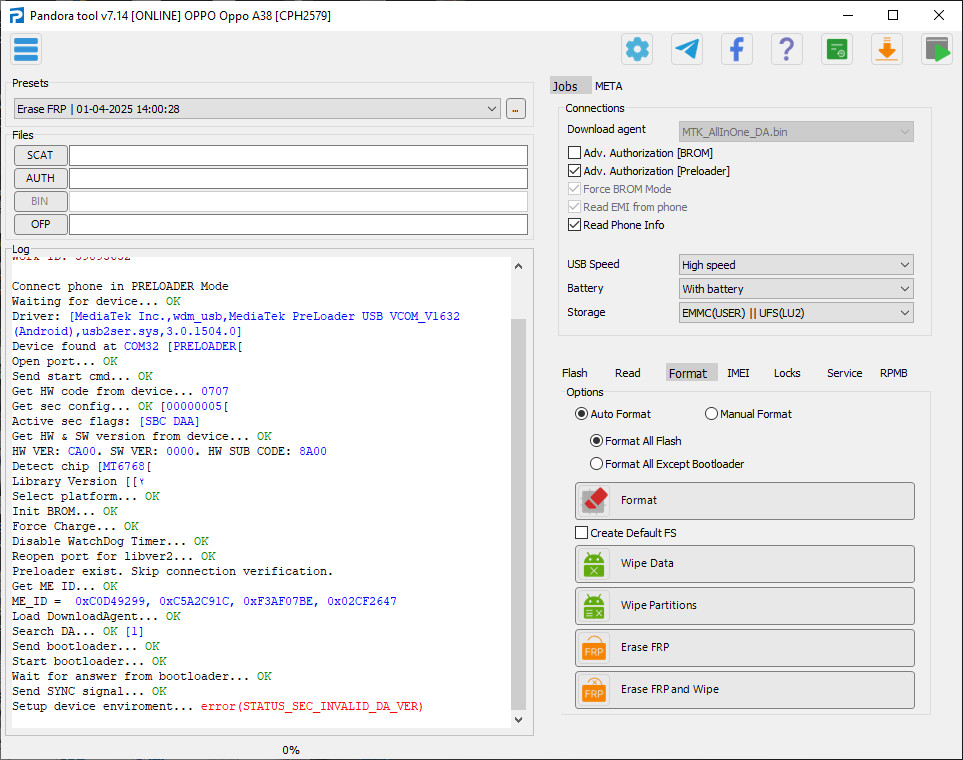
Task: Click the presets ellipsis button
Action: [516, 109]
